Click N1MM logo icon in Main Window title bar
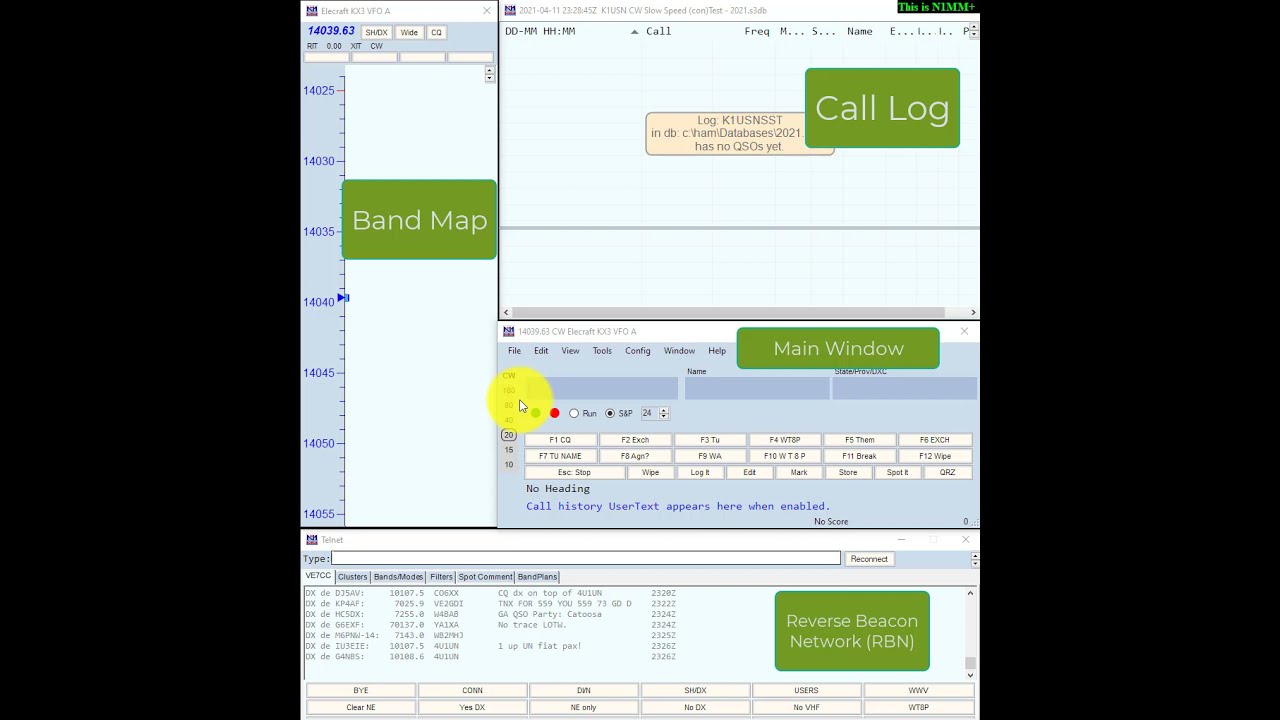The height and width of the screenshot is (720, 1280). (x=509, y=331)
